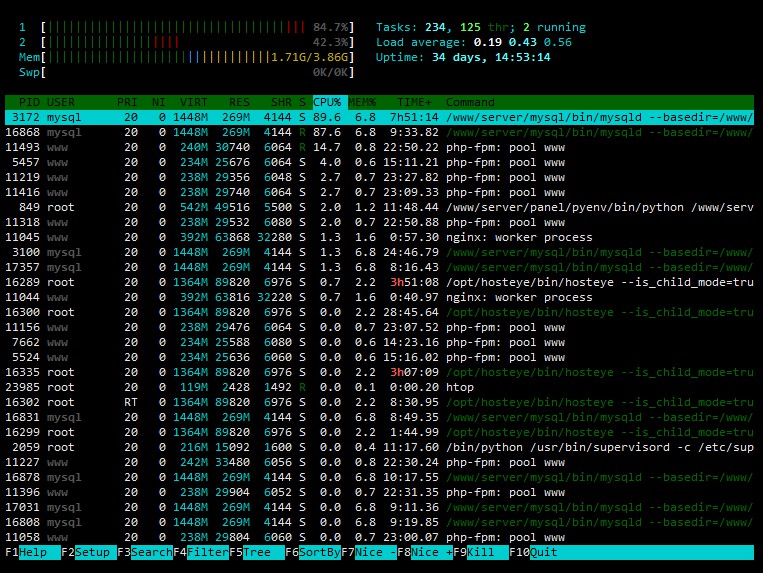Select the RT priority hosteye row PID 16302
This screenshot has height=573, width=763.
(x=379, y=403)
